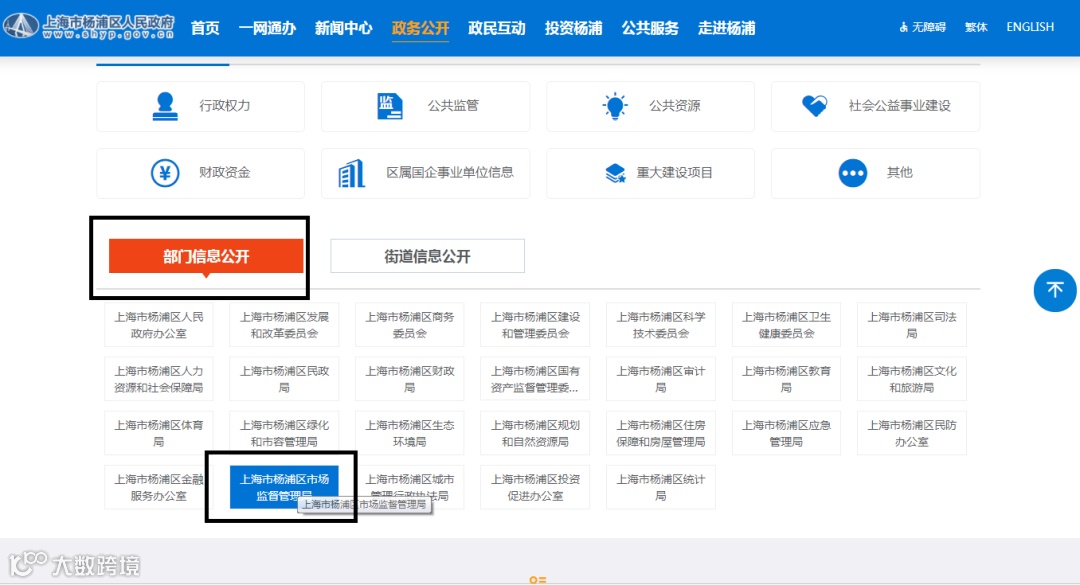Screen dimensions: 1080x585
Task: Open 上海市杨浦区应急管理局 link
Action: (x=786, y=433)
